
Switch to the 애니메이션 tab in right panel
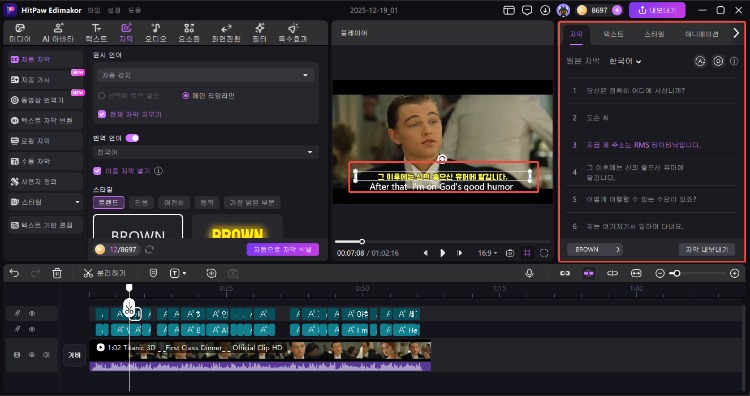702,34
